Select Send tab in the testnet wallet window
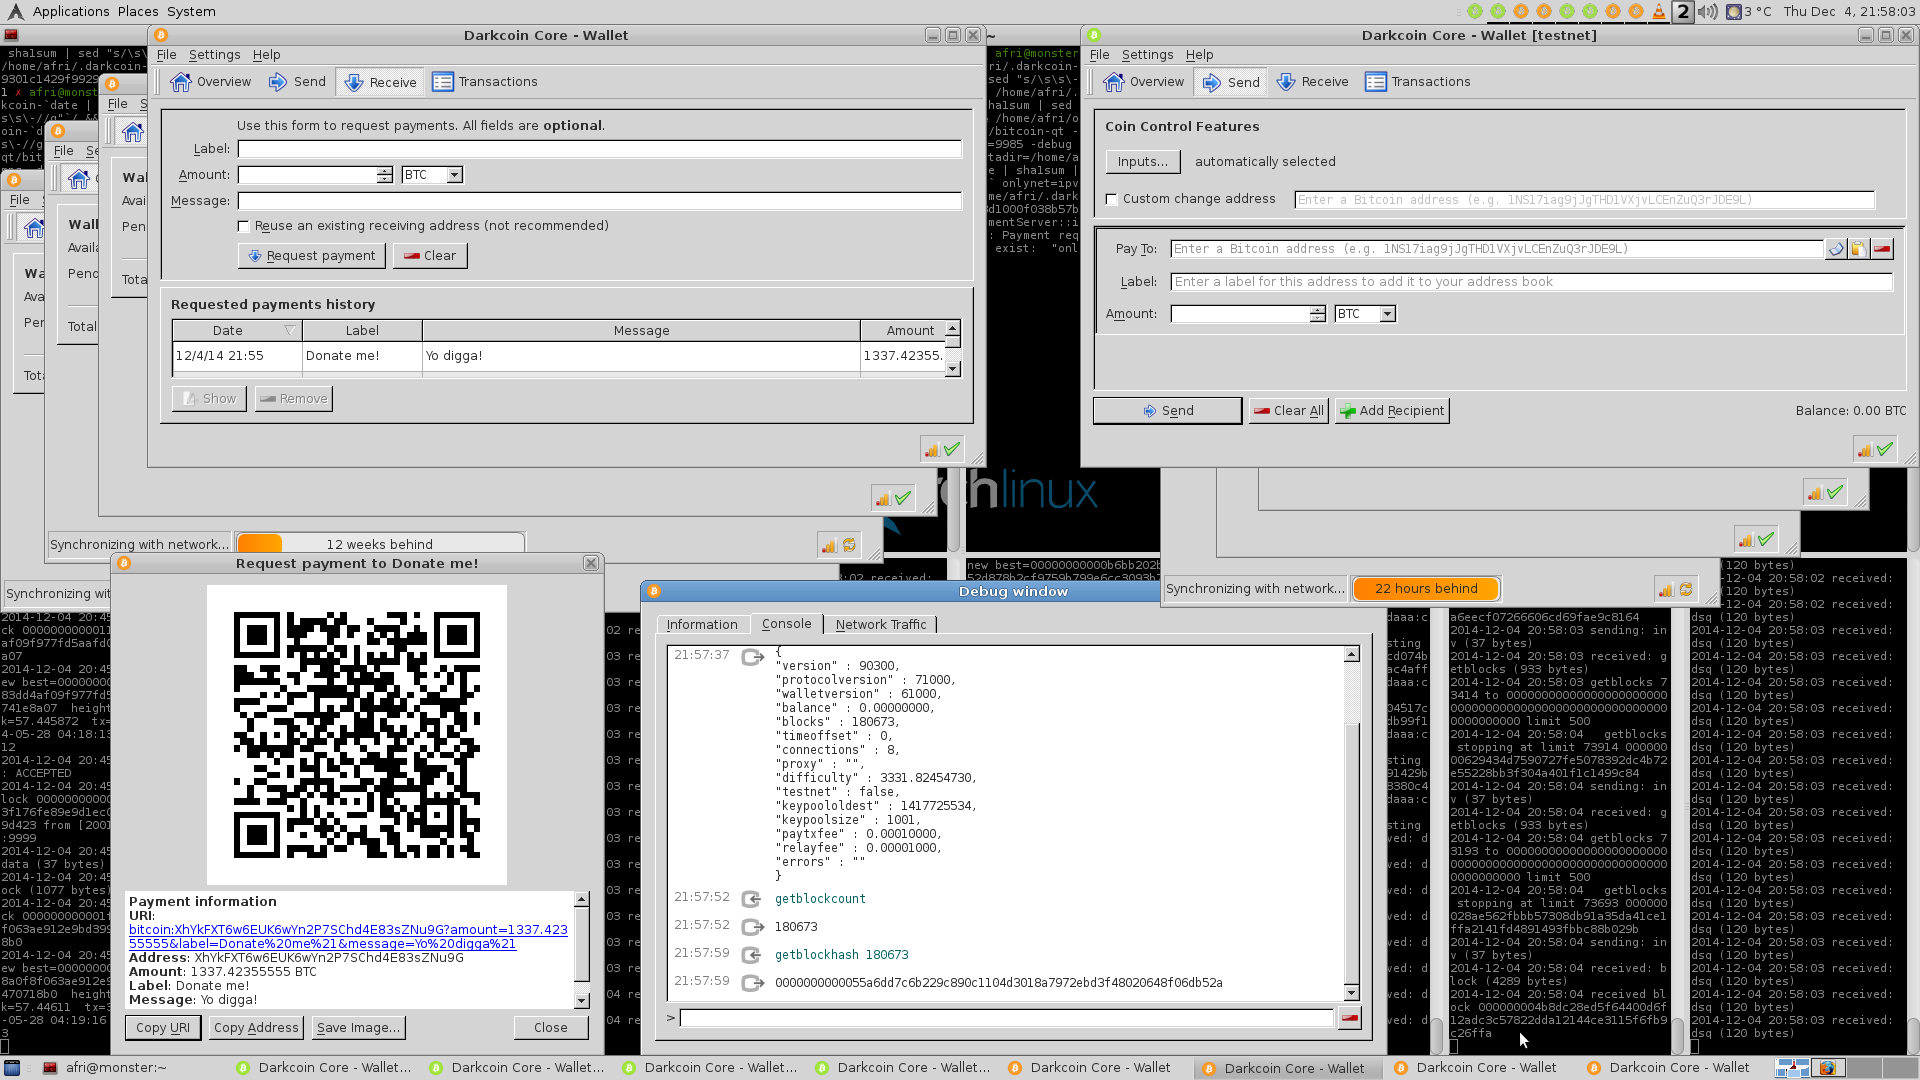Screen dimensions: 1920x1080 click(1231, 82)
